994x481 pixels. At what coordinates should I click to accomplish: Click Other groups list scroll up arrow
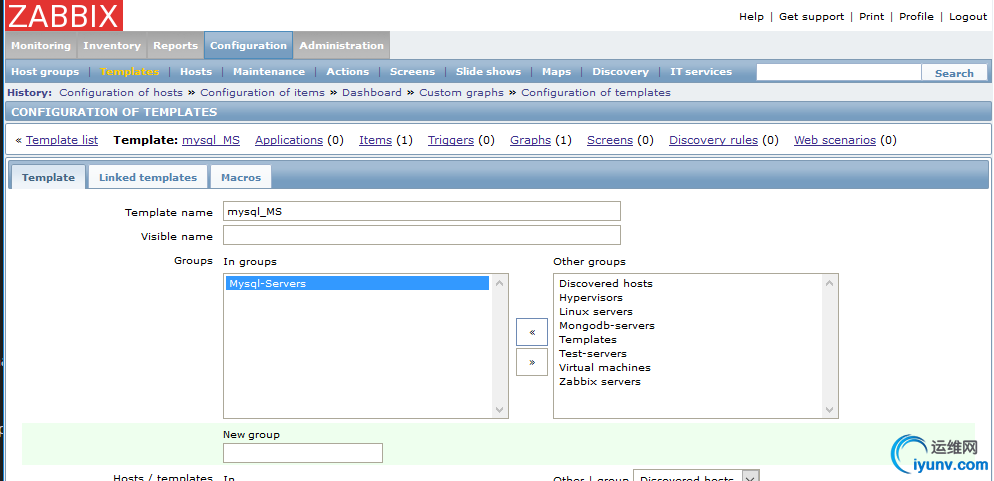[x=829, y=283]
